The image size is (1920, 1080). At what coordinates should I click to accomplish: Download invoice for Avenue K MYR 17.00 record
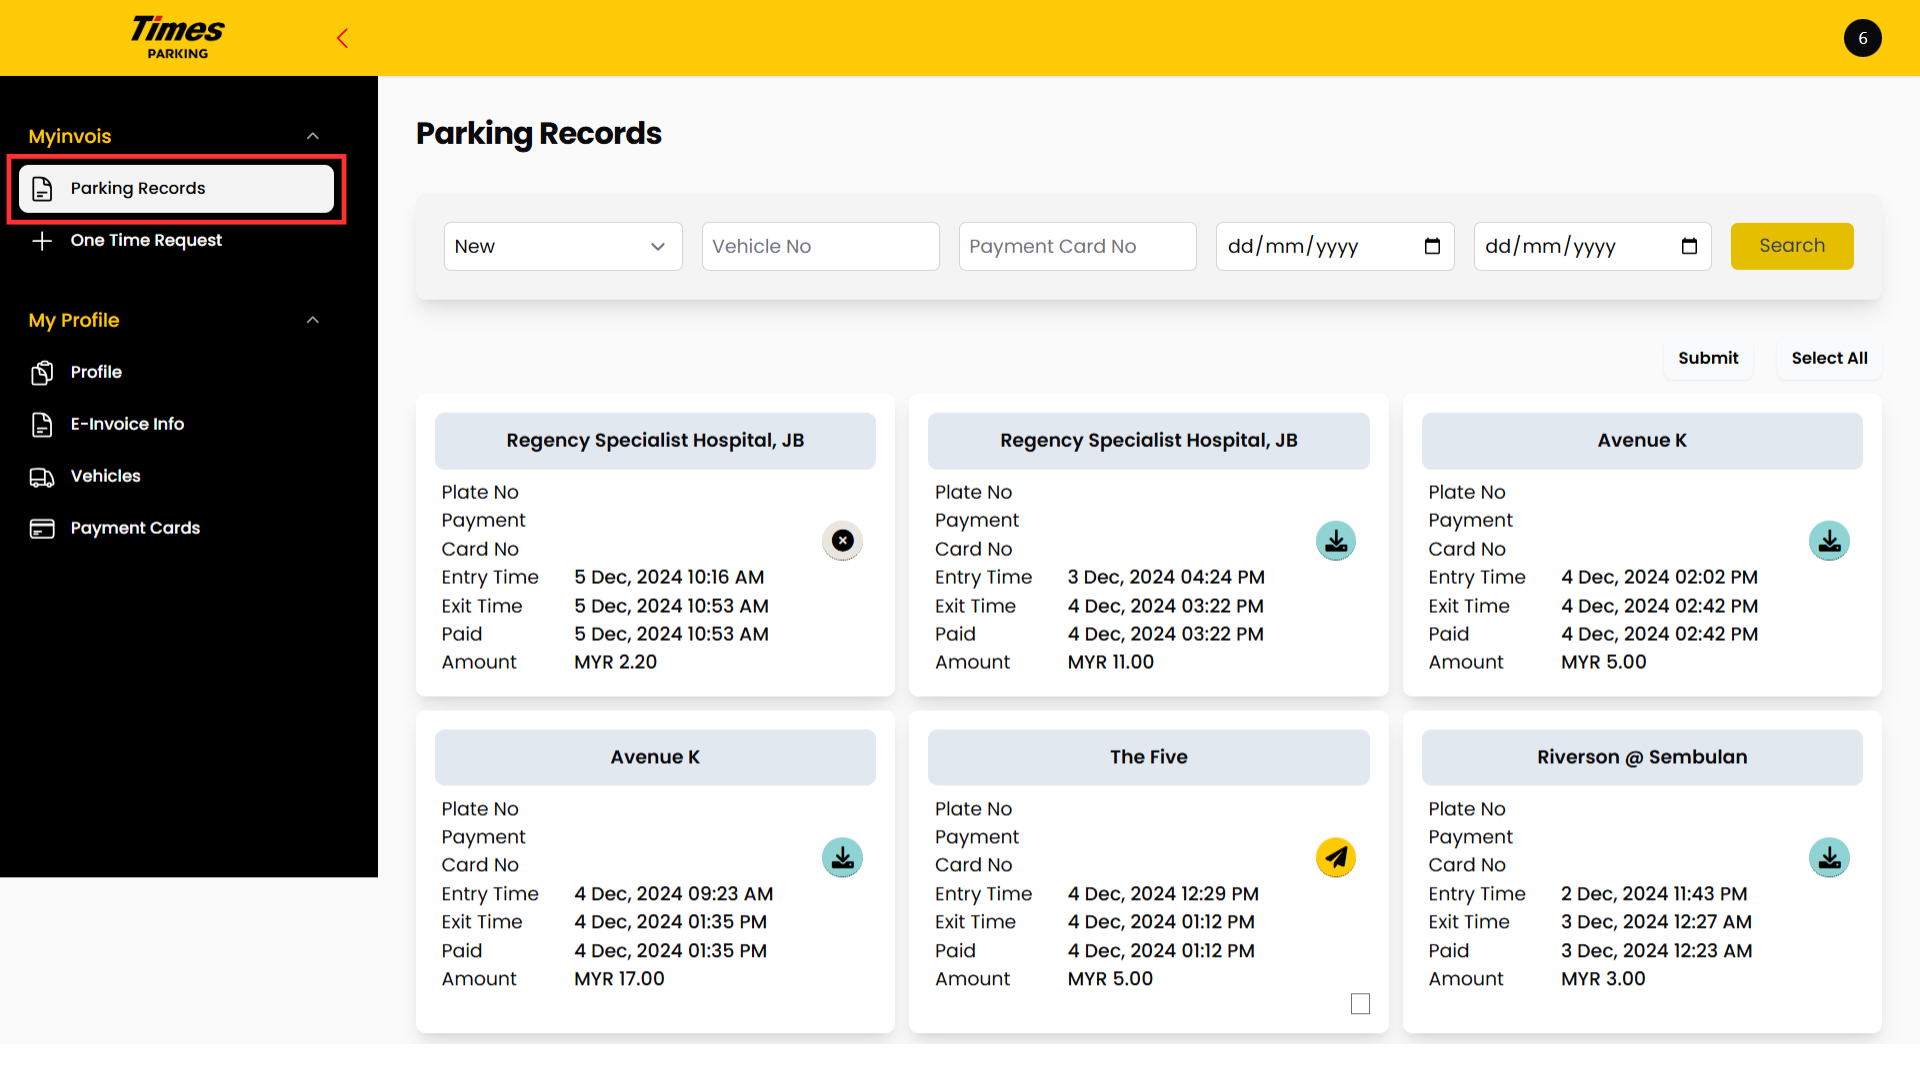(x=843, y=858)
